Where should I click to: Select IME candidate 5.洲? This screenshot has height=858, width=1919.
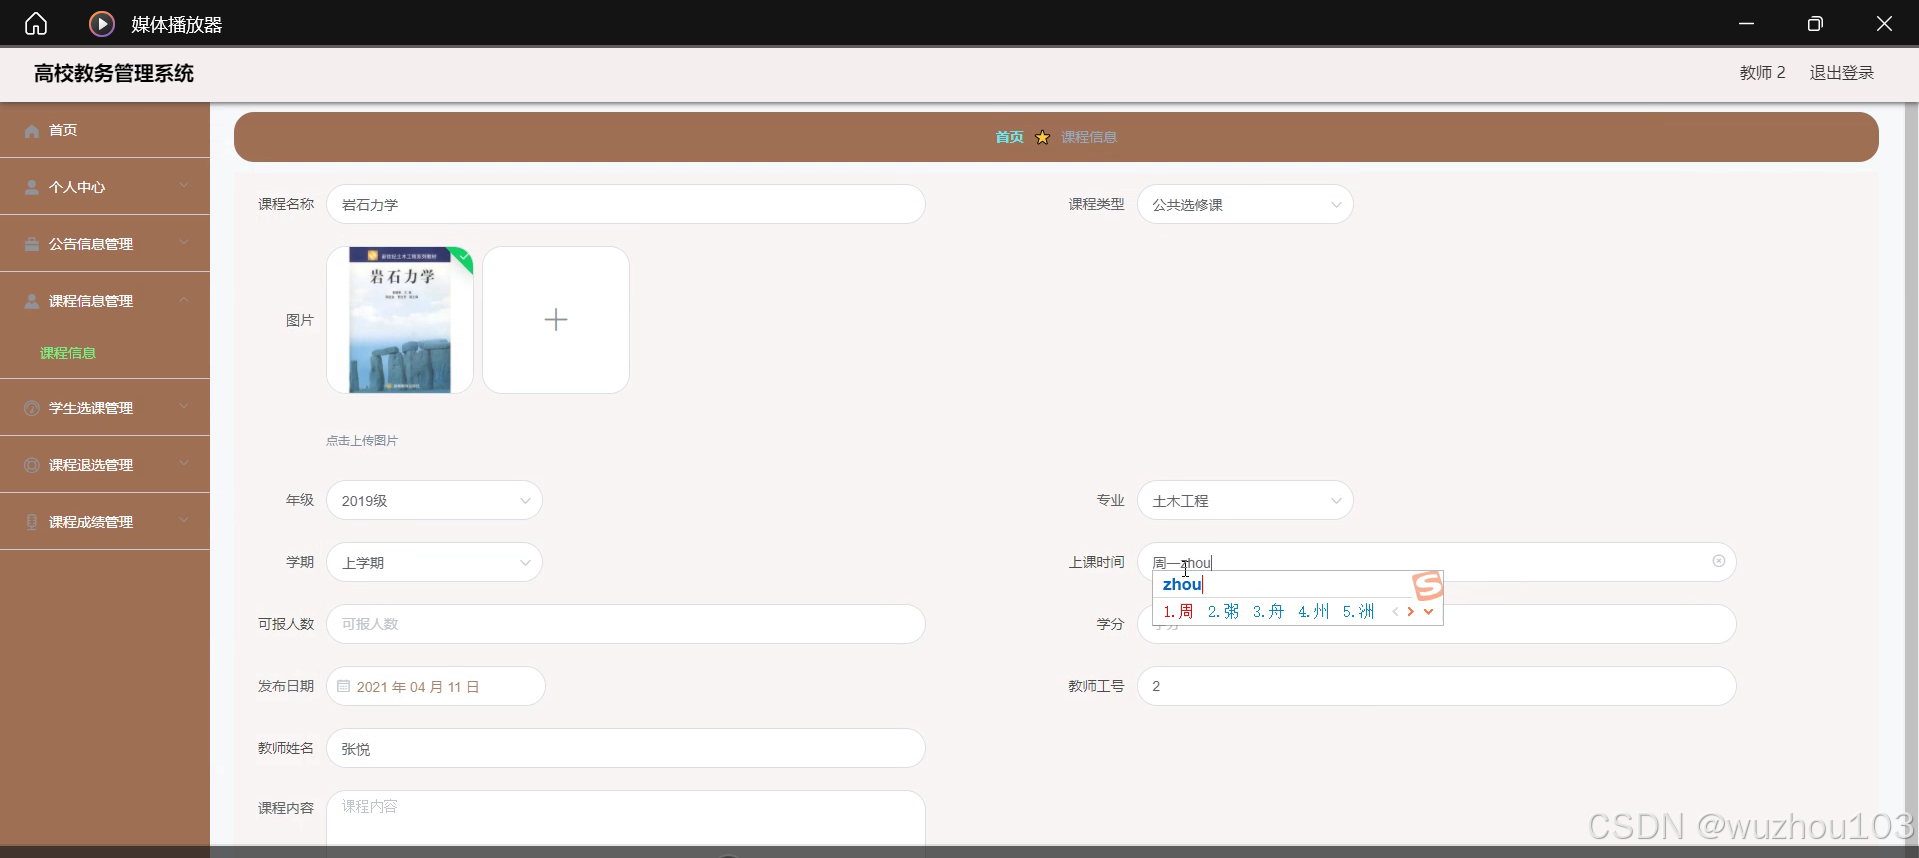pyautogui.click(x=1358, y=612)
